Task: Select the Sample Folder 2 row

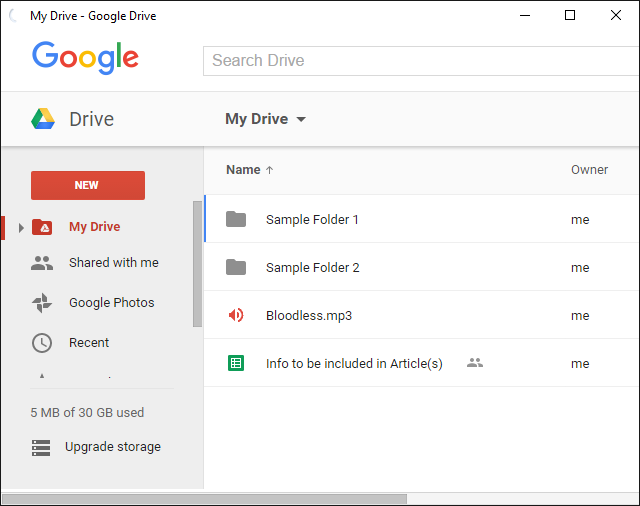Action: (422, 267)
